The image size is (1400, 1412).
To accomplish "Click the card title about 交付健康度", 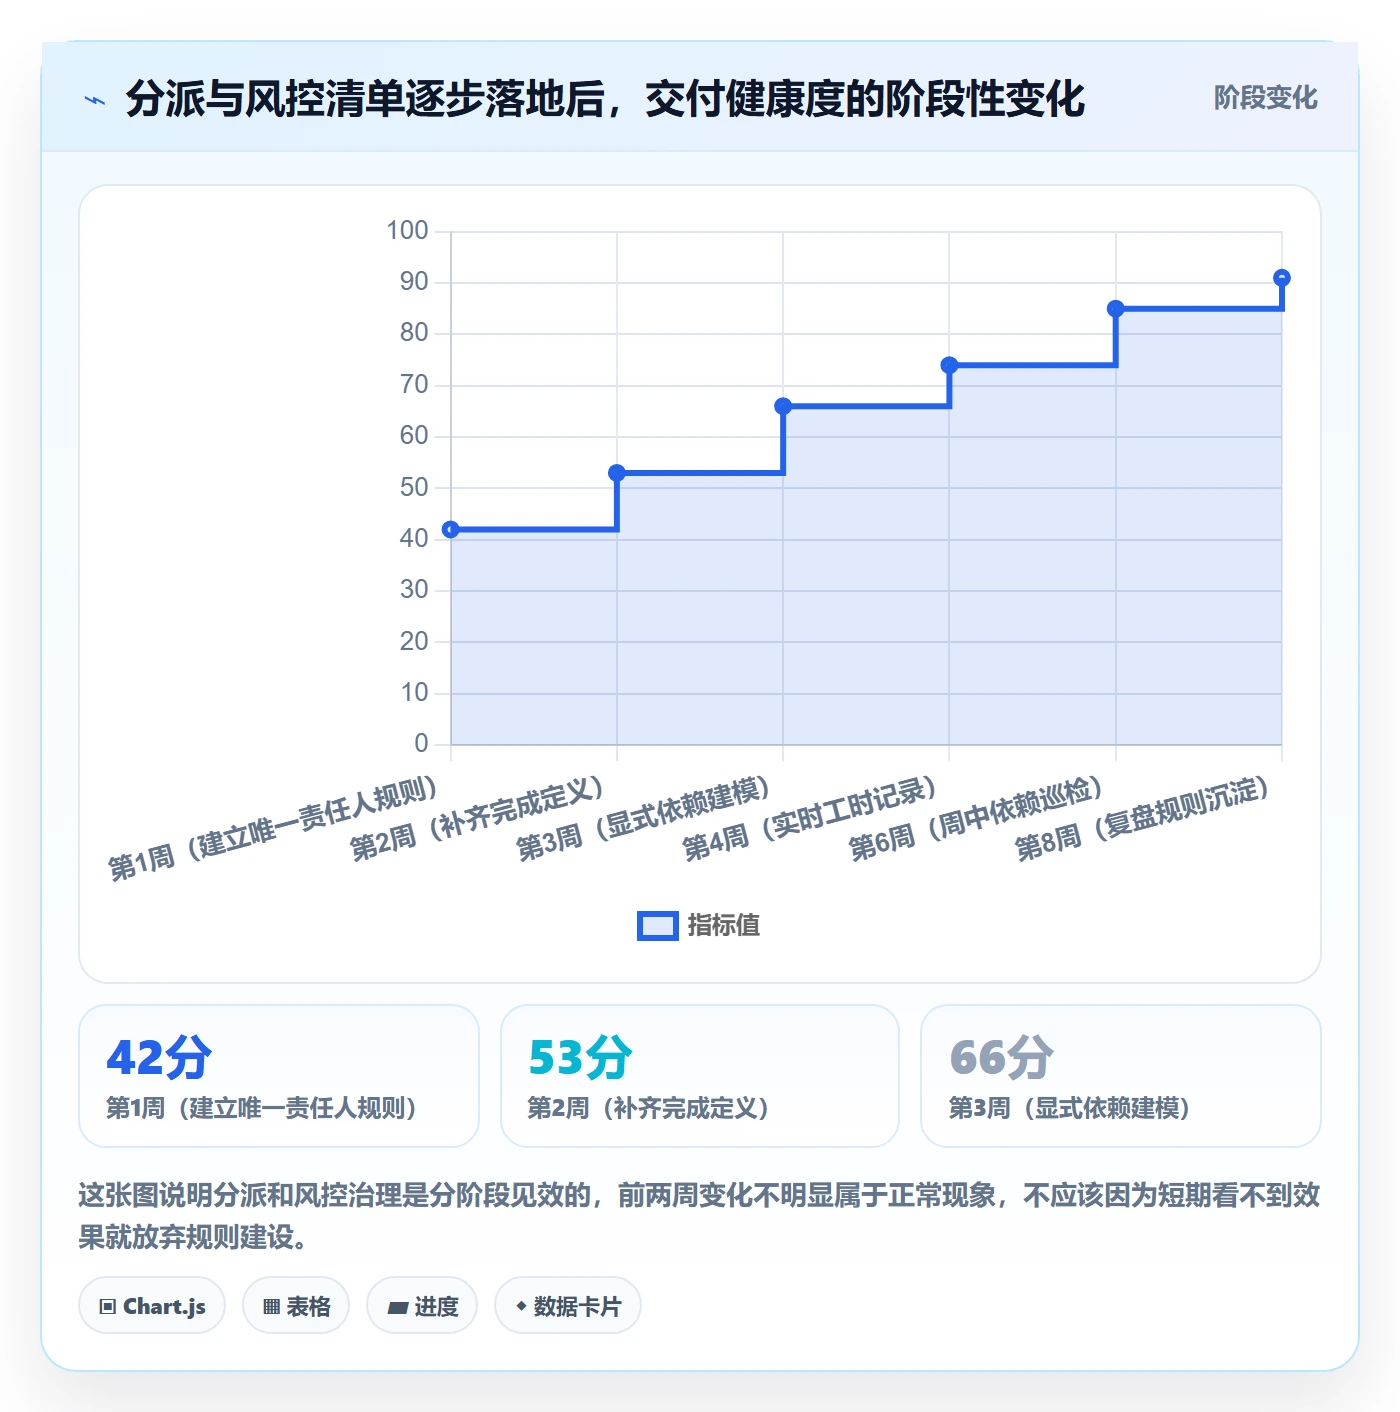I will click(605, 99).
